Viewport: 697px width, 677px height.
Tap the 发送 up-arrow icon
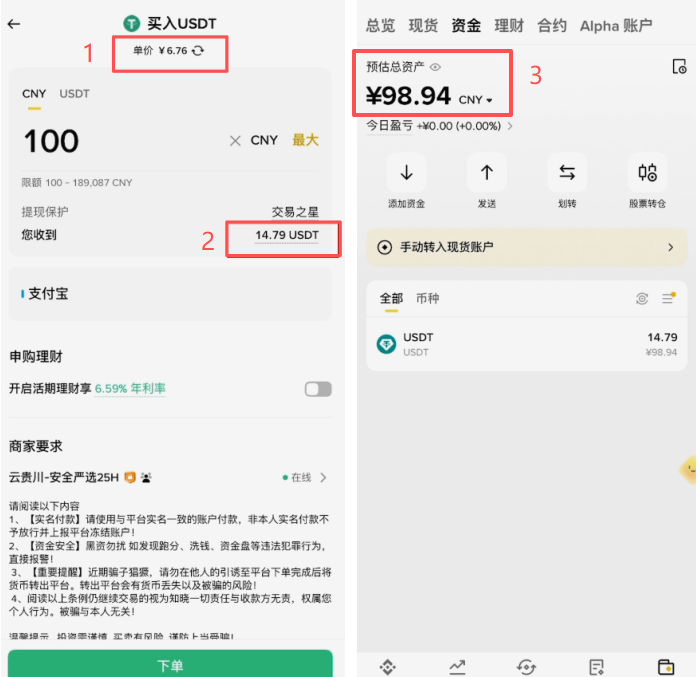tap(487, 172)
